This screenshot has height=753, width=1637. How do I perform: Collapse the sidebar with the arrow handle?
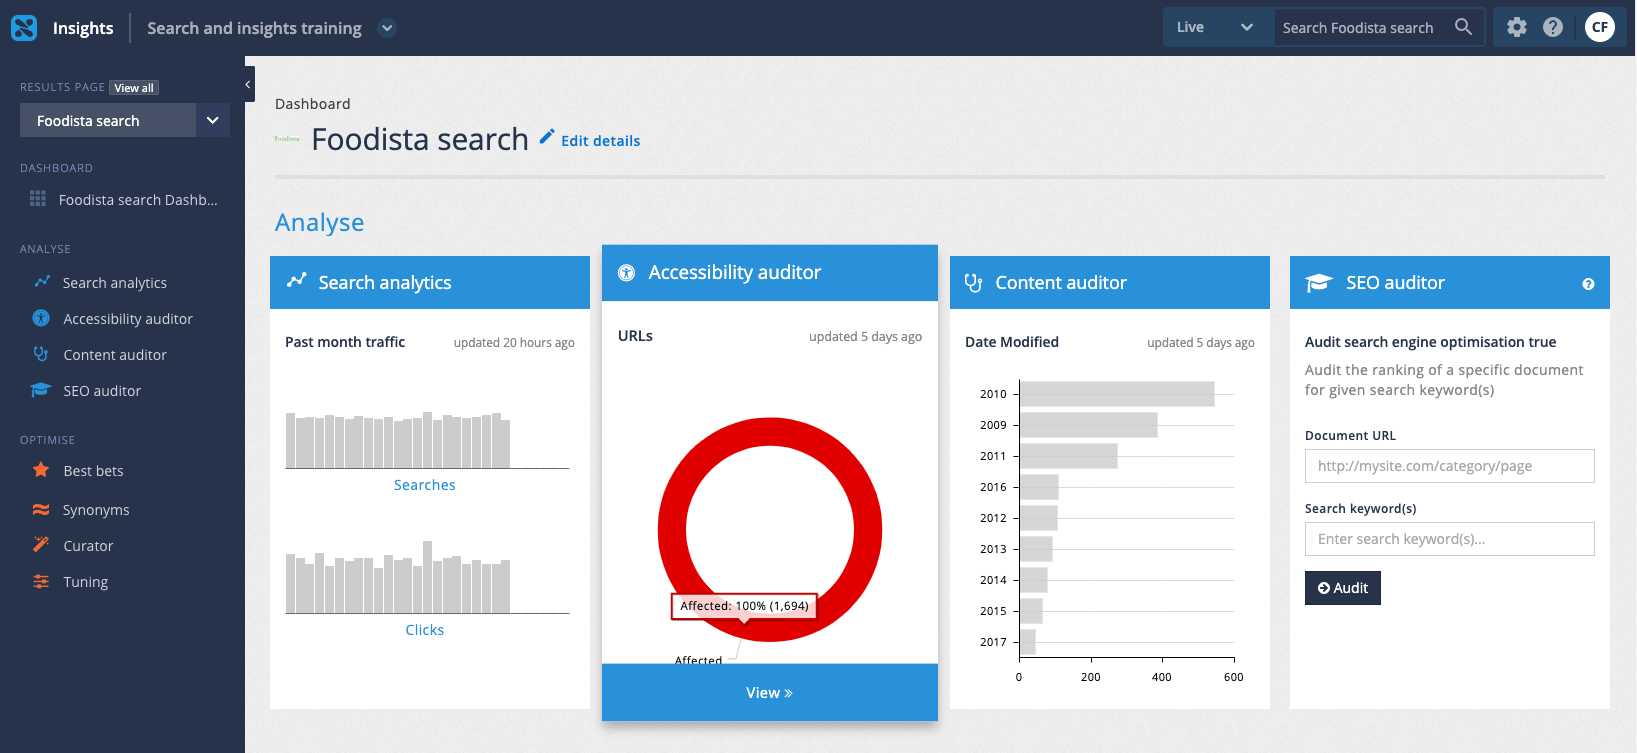tap(249, 84)
